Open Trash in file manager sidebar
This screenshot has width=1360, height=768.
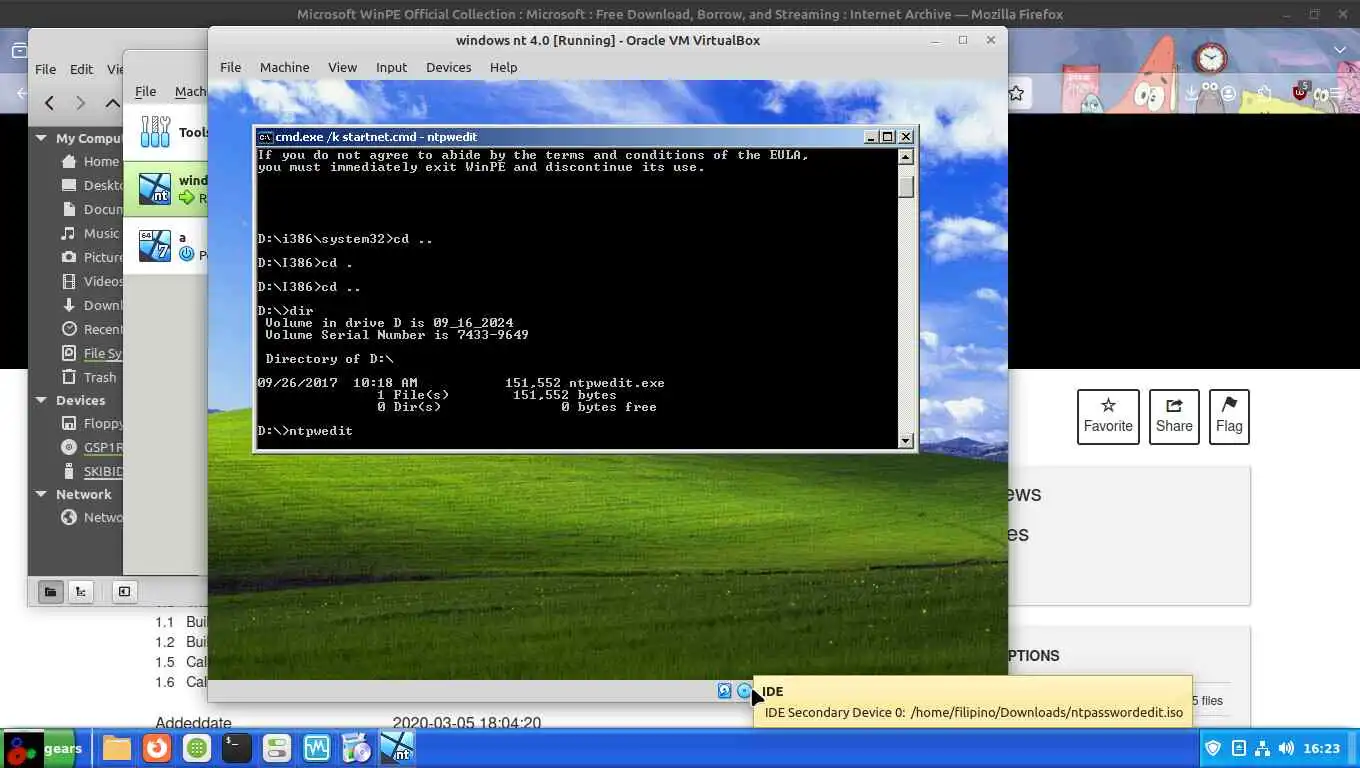tap(89, 377)
